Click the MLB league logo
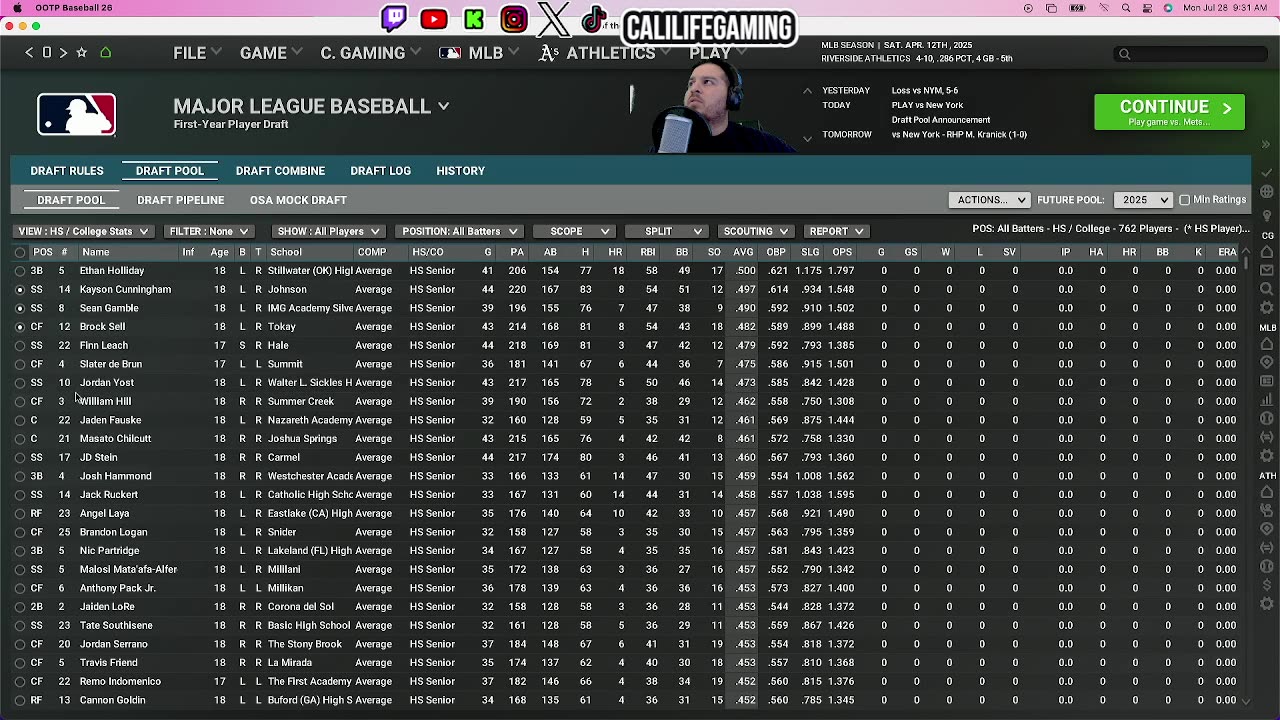 coord(76,114)
